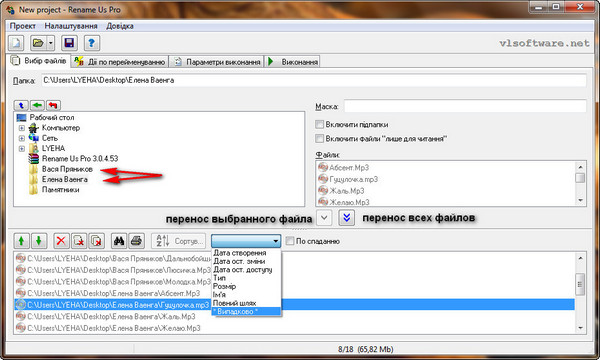
Task: Search files with the binoculars icon
Action: [x=119, y=241]
